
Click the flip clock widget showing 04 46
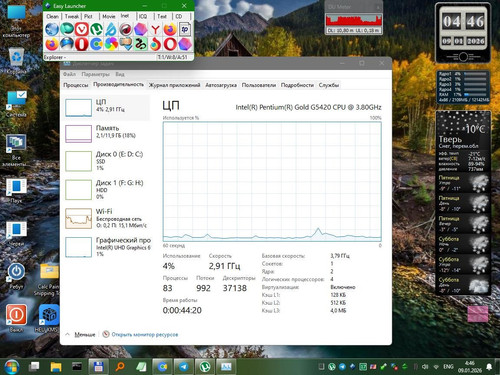463,32
